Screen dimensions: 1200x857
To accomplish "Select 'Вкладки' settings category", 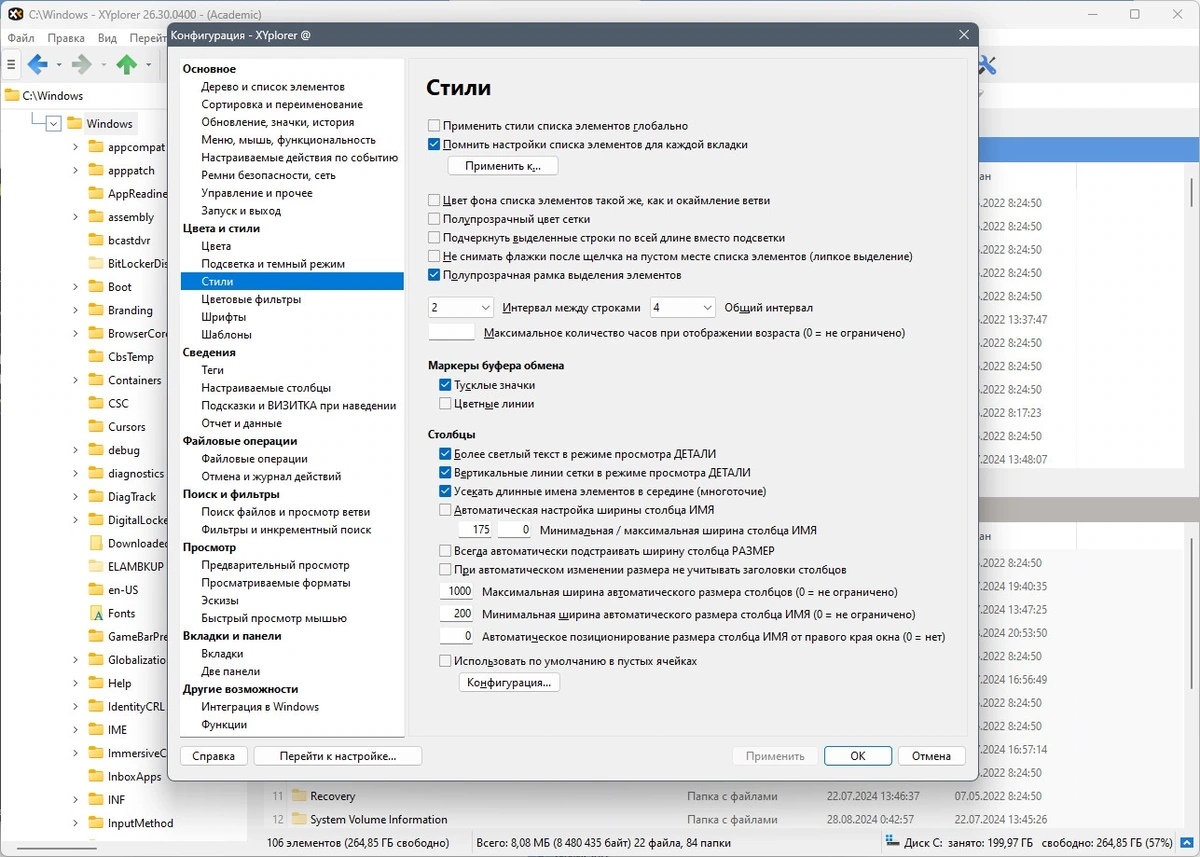I will (222, 654).
